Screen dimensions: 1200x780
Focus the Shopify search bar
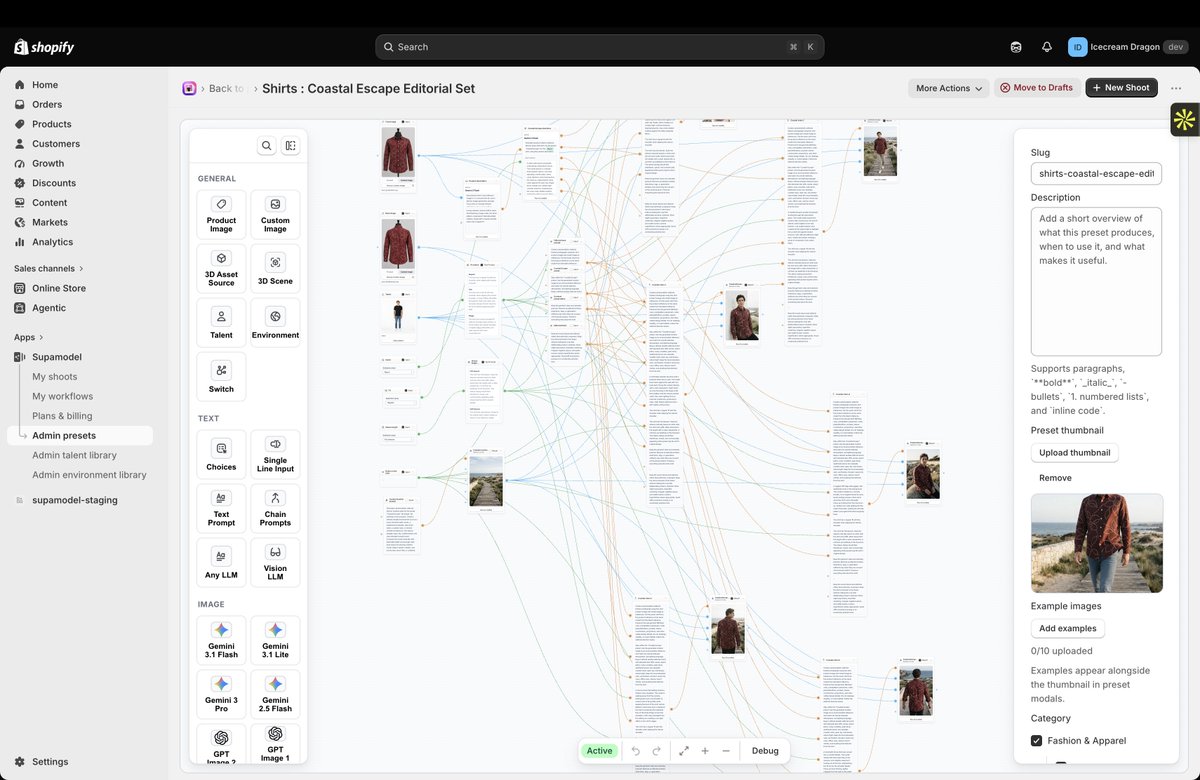[x=600, y=47]
